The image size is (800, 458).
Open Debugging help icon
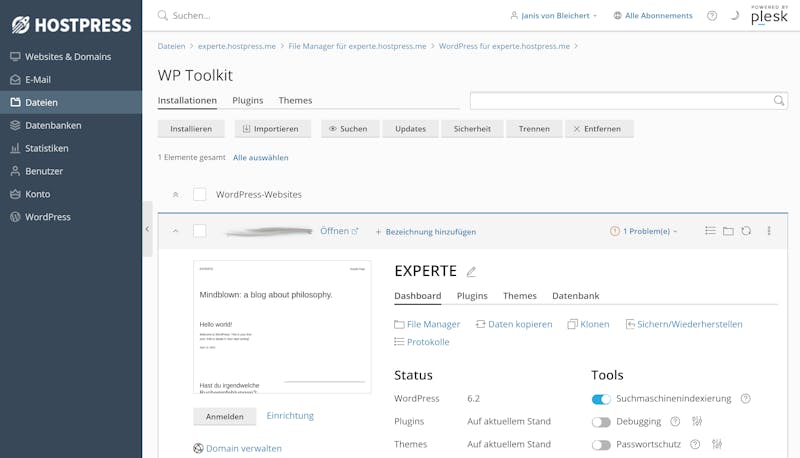tap(675, 421)
